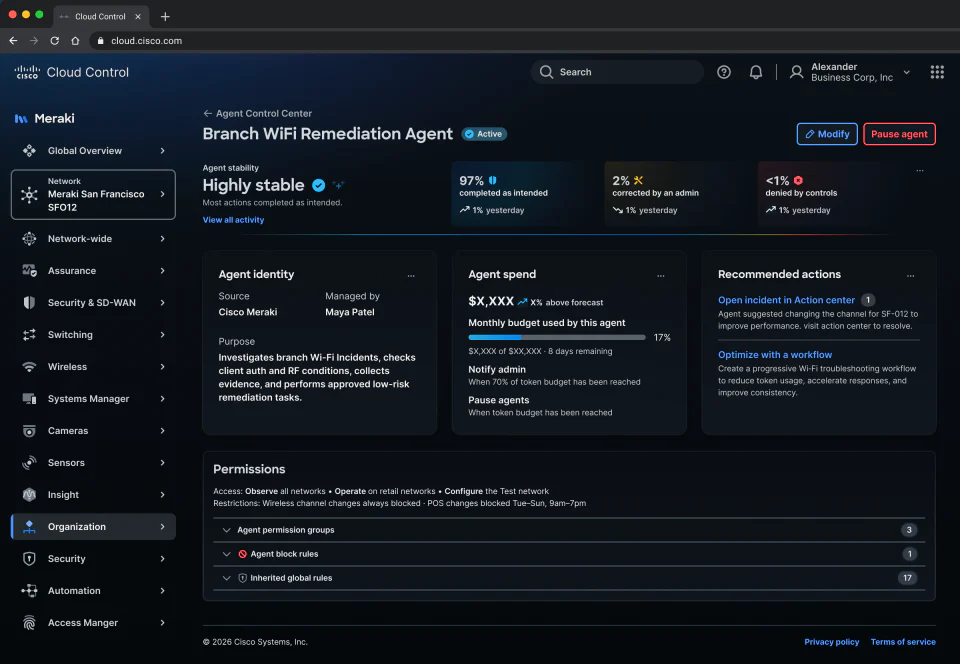Click the Active status badge
The width and height of the screenshot is (960, 664).
484,134
